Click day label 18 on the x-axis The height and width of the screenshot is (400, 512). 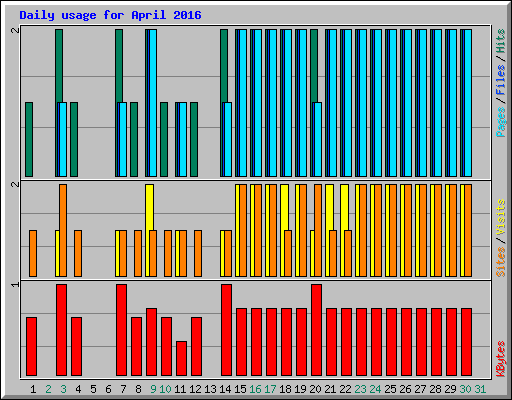[x=285, y=389]
